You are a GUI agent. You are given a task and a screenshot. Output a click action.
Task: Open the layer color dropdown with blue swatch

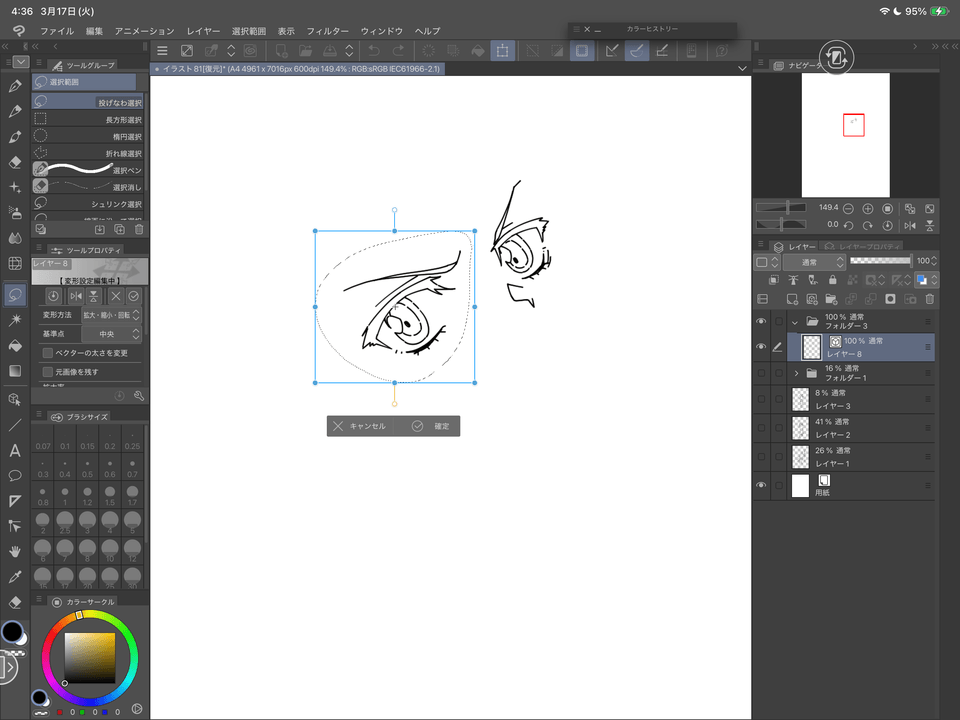[x=927, y=280]
